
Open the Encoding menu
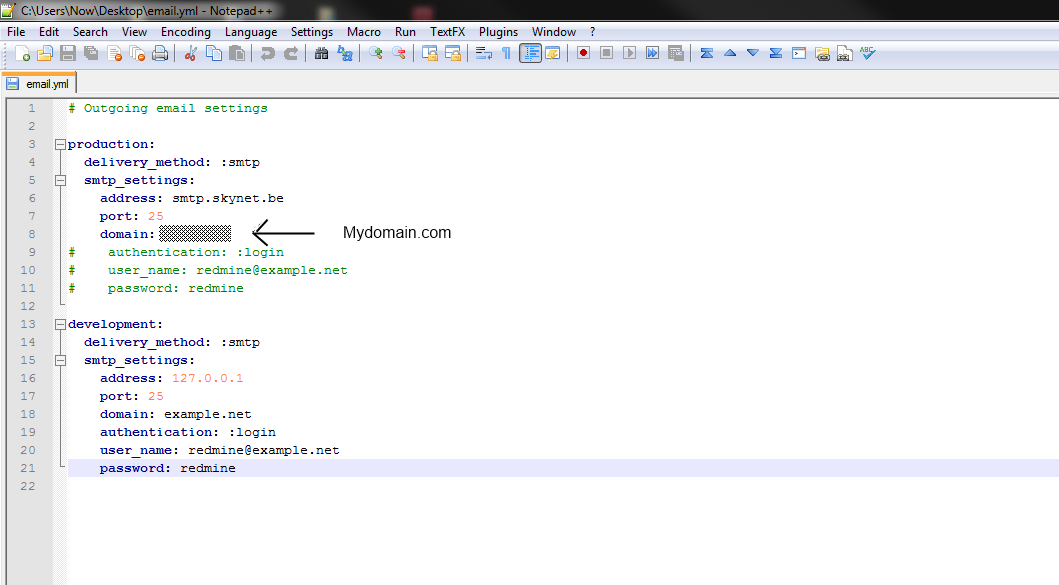[x=185, y=31]
